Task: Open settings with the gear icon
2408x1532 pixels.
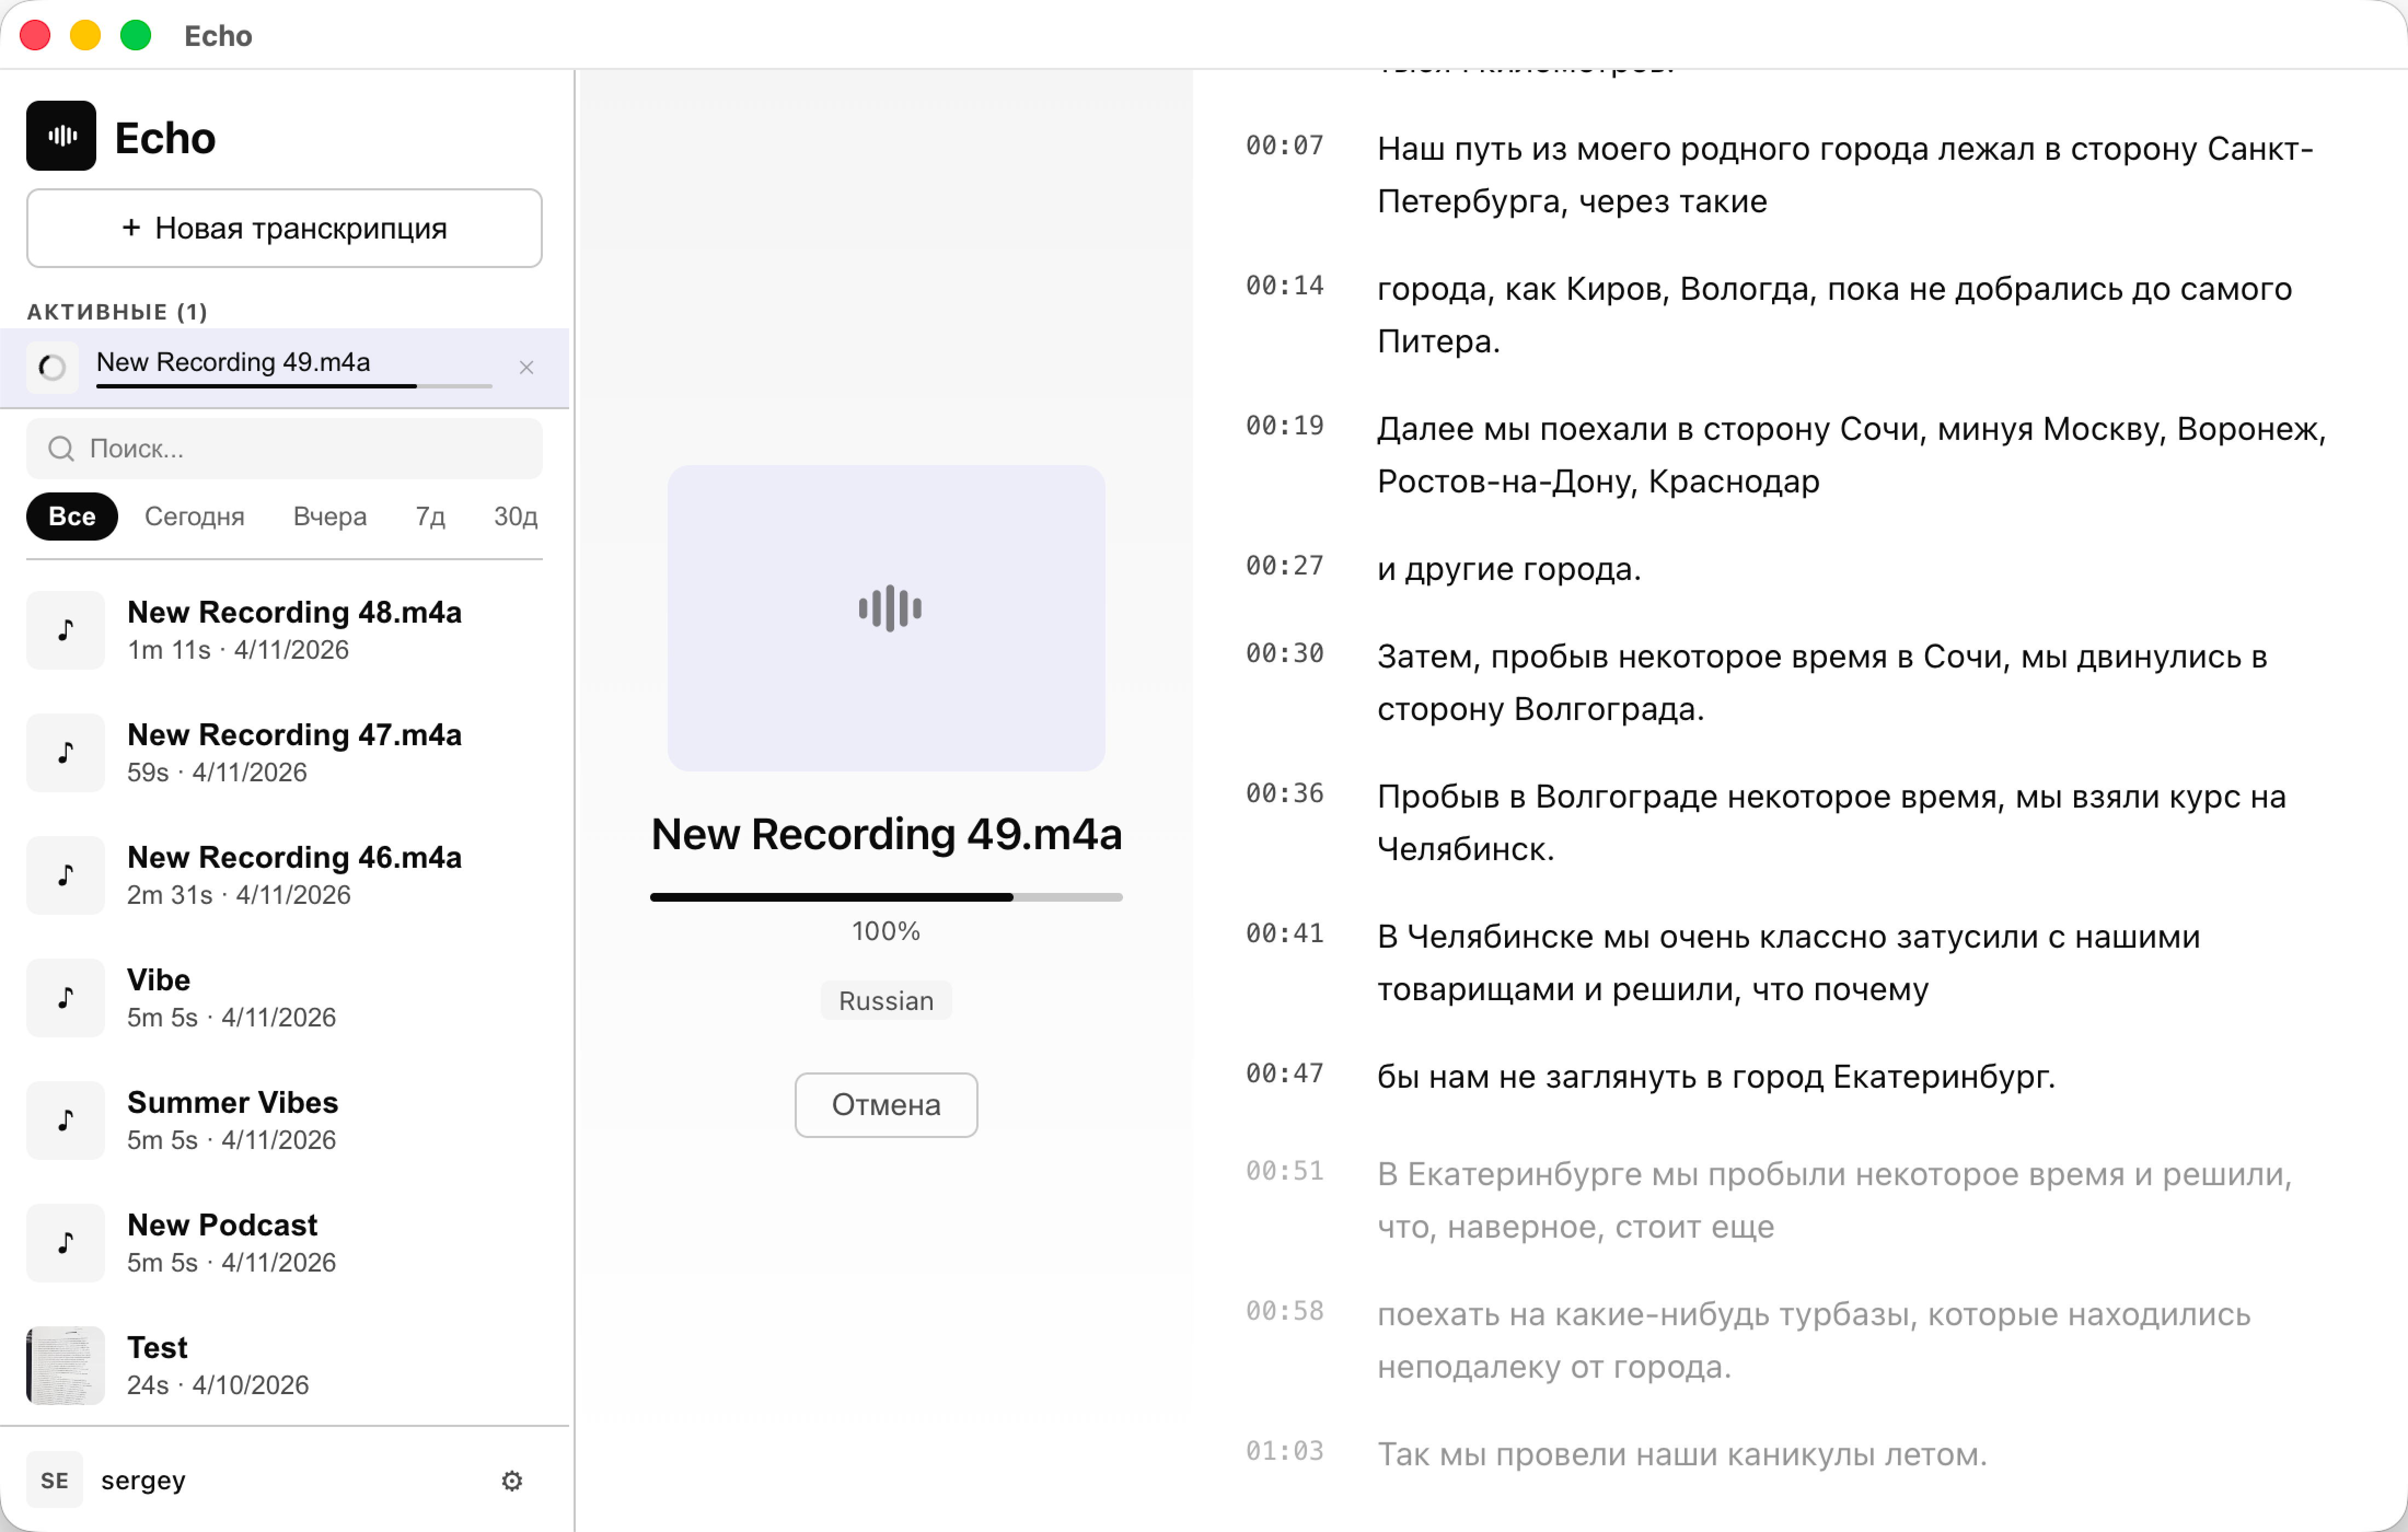Action: tap(512, 1480)
